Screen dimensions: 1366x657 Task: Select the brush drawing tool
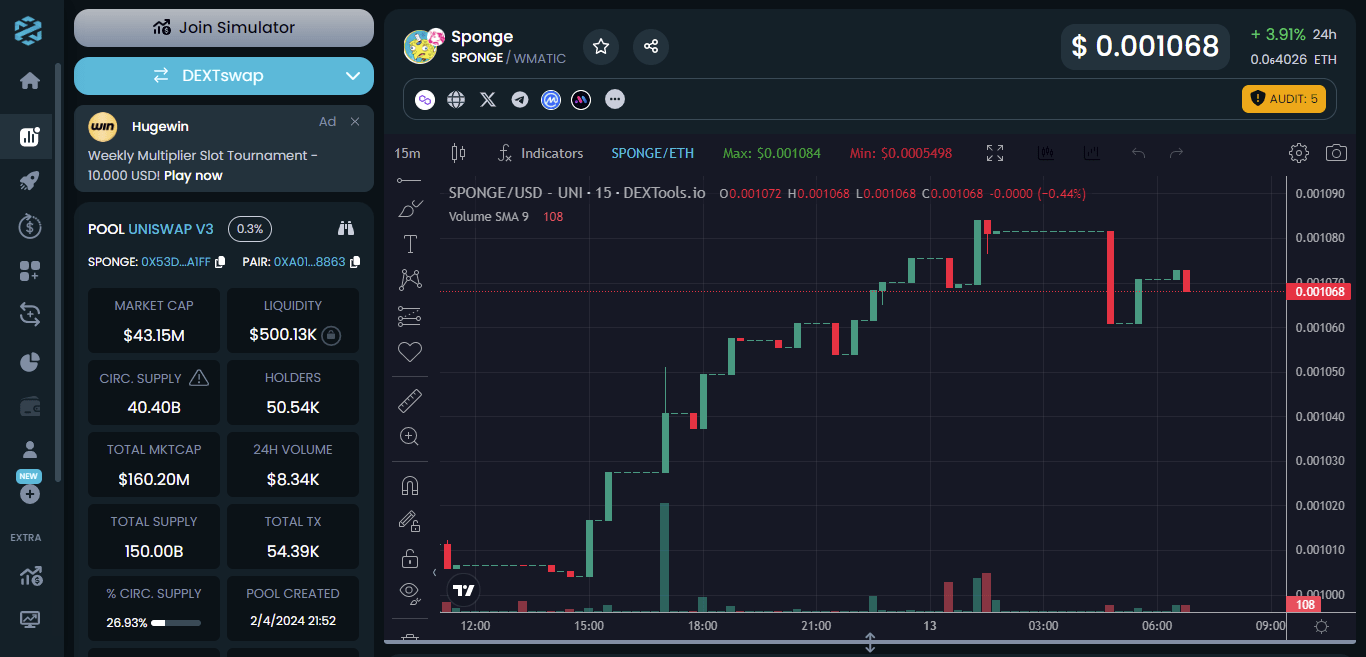point(410,208)
